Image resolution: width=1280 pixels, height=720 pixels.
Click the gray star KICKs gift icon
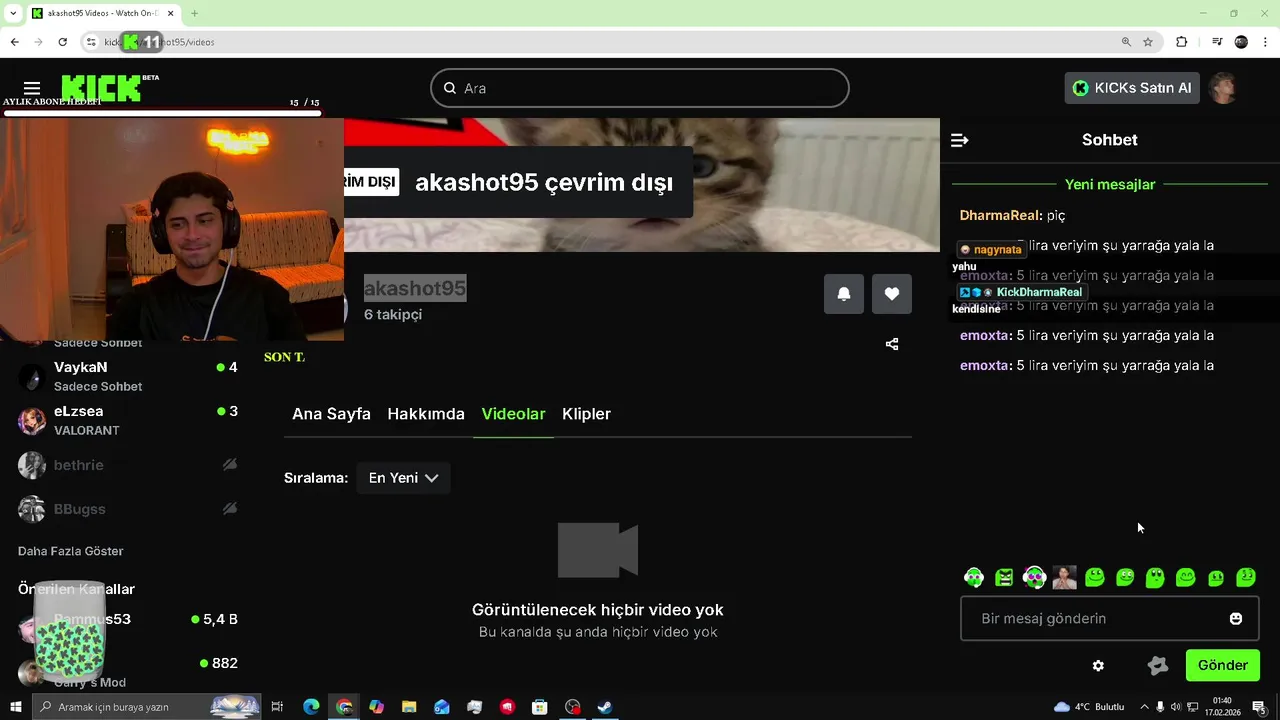coord(1158,666)
